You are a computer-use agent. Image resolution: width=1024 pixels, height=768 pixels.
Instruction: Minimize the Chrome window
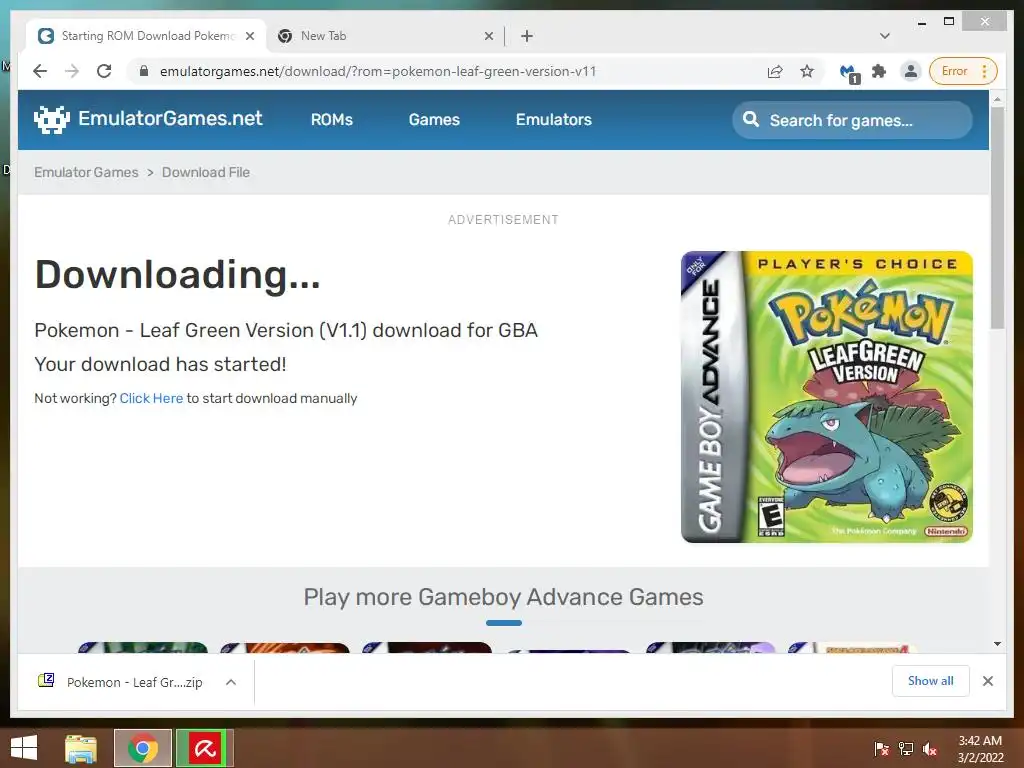[x=922, y=22]
